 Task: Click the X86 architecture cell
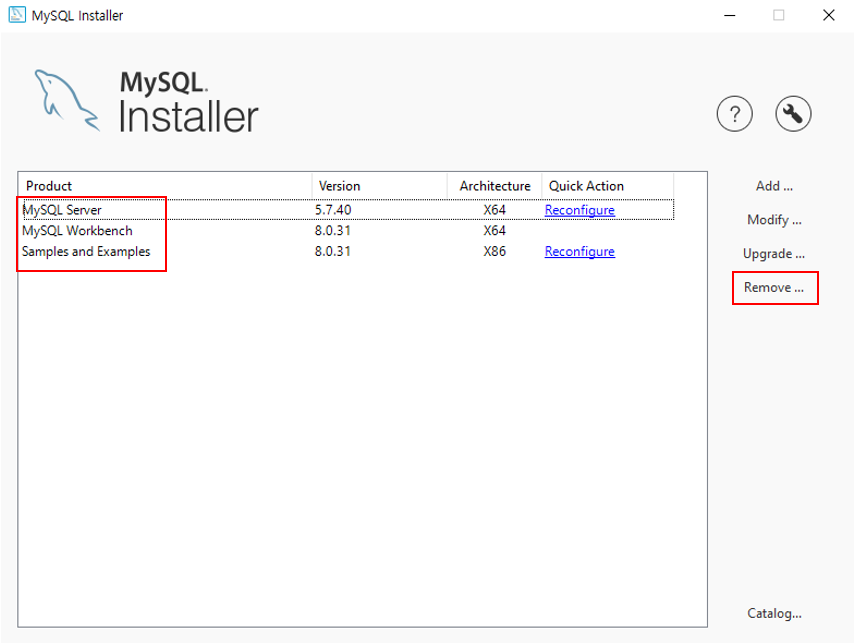click(494, 252)
